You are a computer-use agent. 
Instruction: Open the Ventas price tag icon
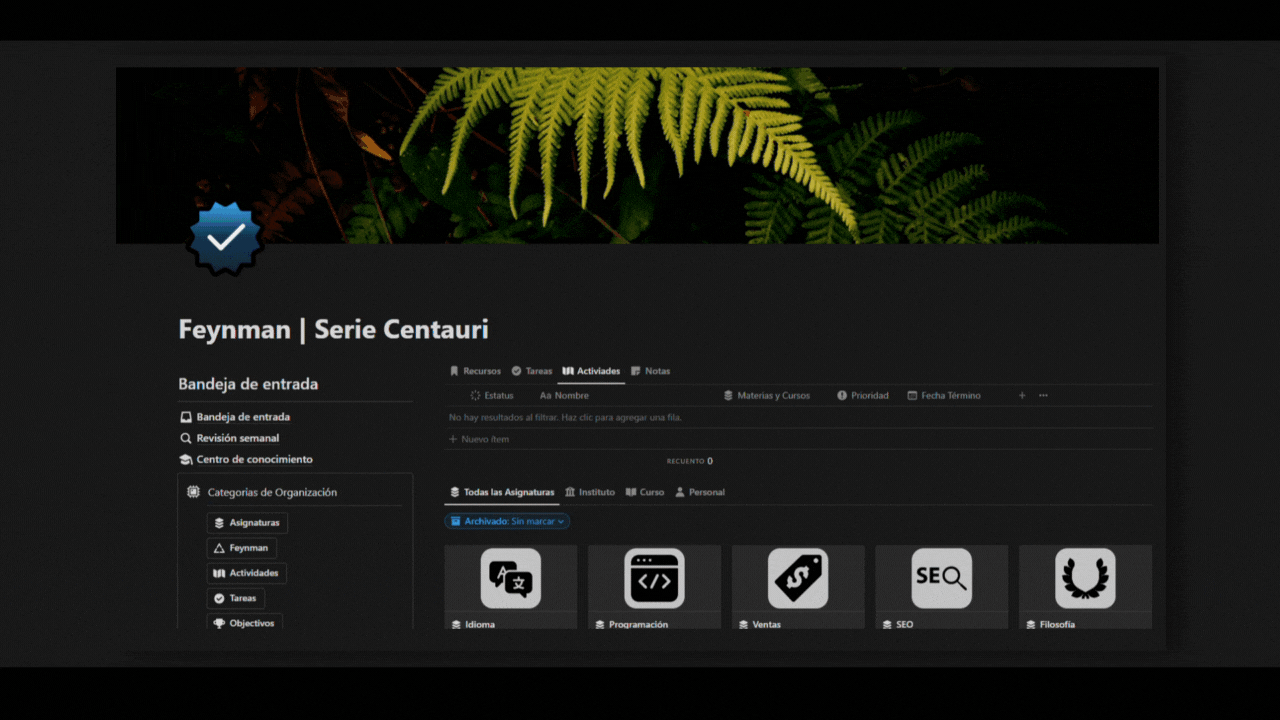point(798,578)
